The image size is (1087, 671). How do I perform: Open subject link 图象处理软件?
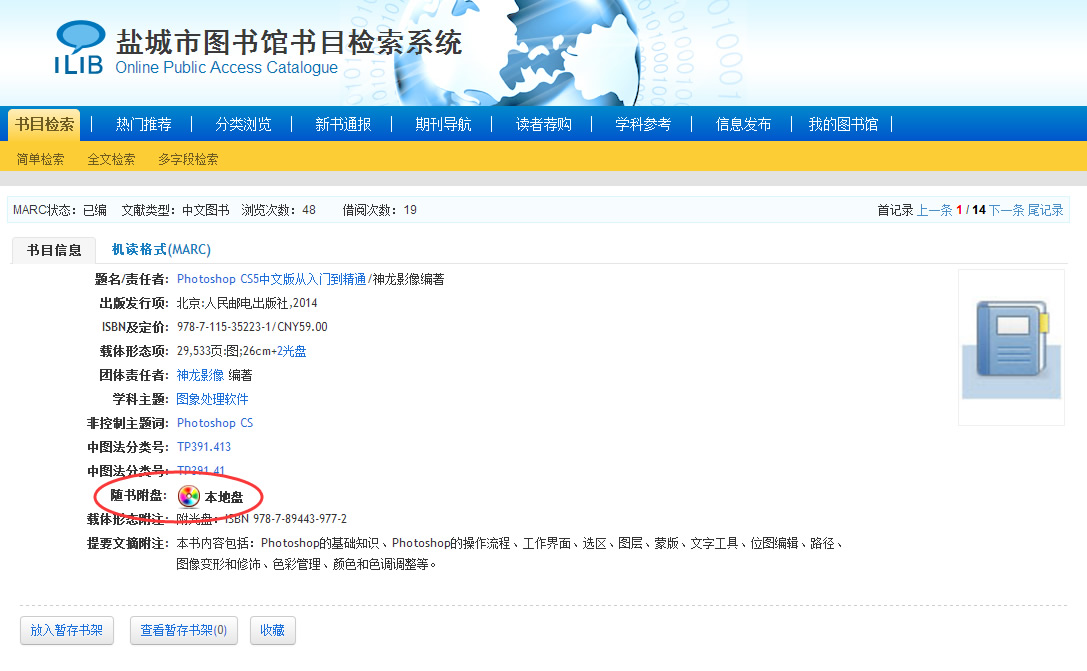tap(212, 399)
